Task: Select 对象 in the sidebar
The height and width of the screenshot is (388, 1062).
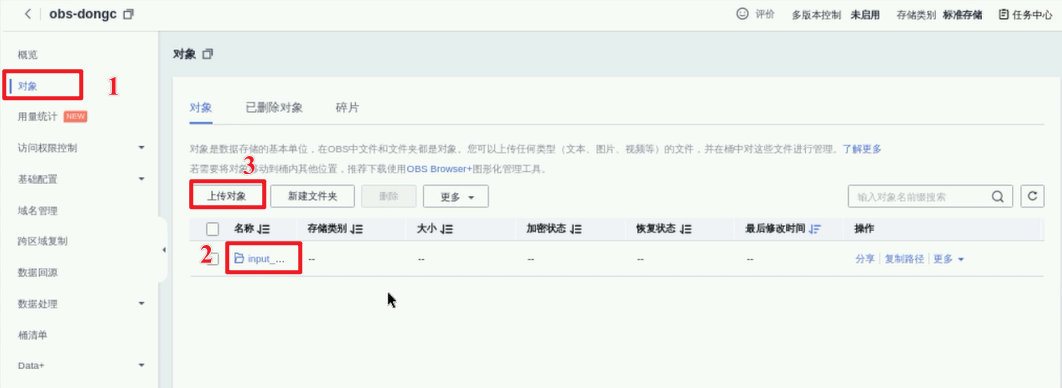Action: tap(27, 86)
